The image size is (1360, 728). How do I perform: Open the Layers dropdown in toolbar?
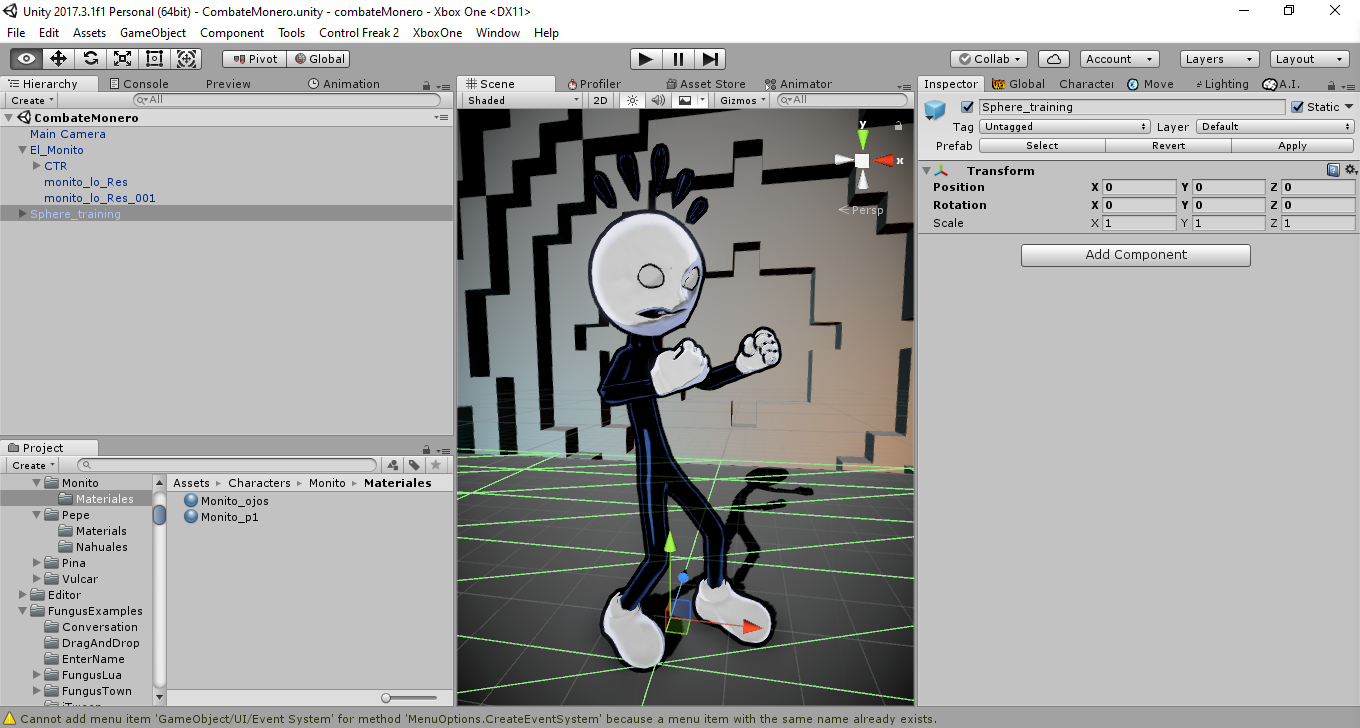[1219, 59]
